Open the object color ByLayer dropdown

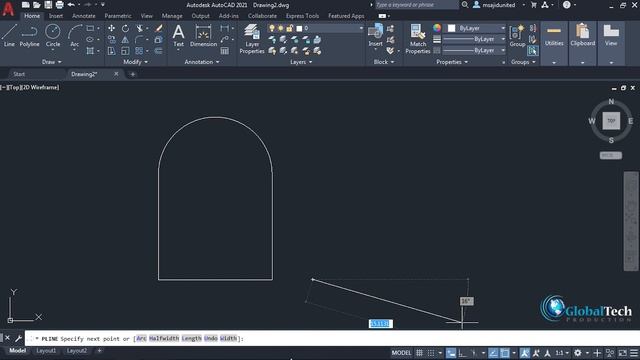click(476, 28)
